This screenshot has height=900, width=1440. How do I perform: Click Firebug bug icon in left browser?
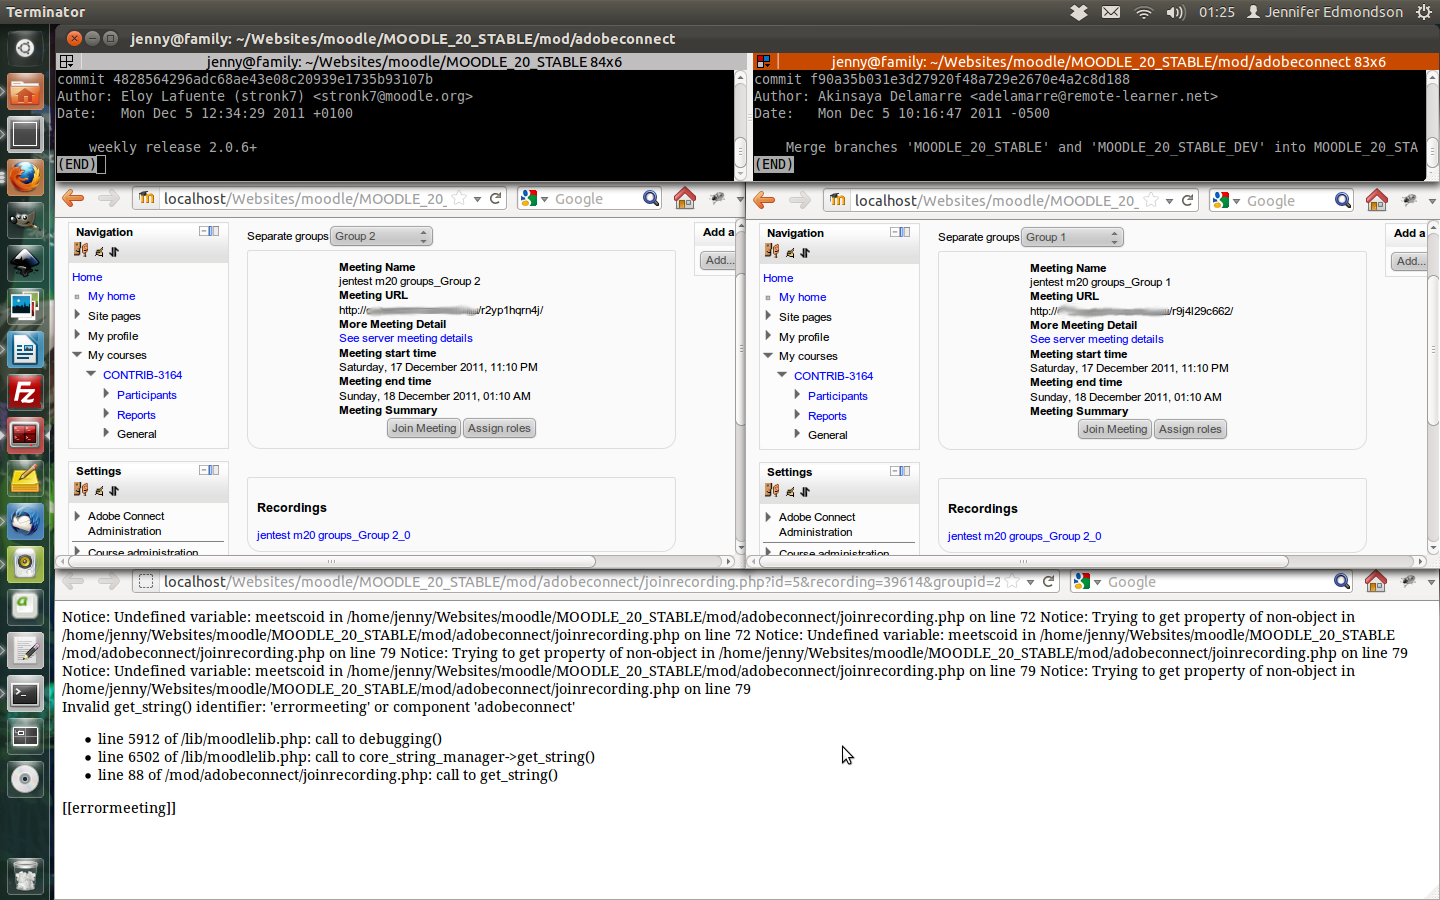[x=717, y=198]
